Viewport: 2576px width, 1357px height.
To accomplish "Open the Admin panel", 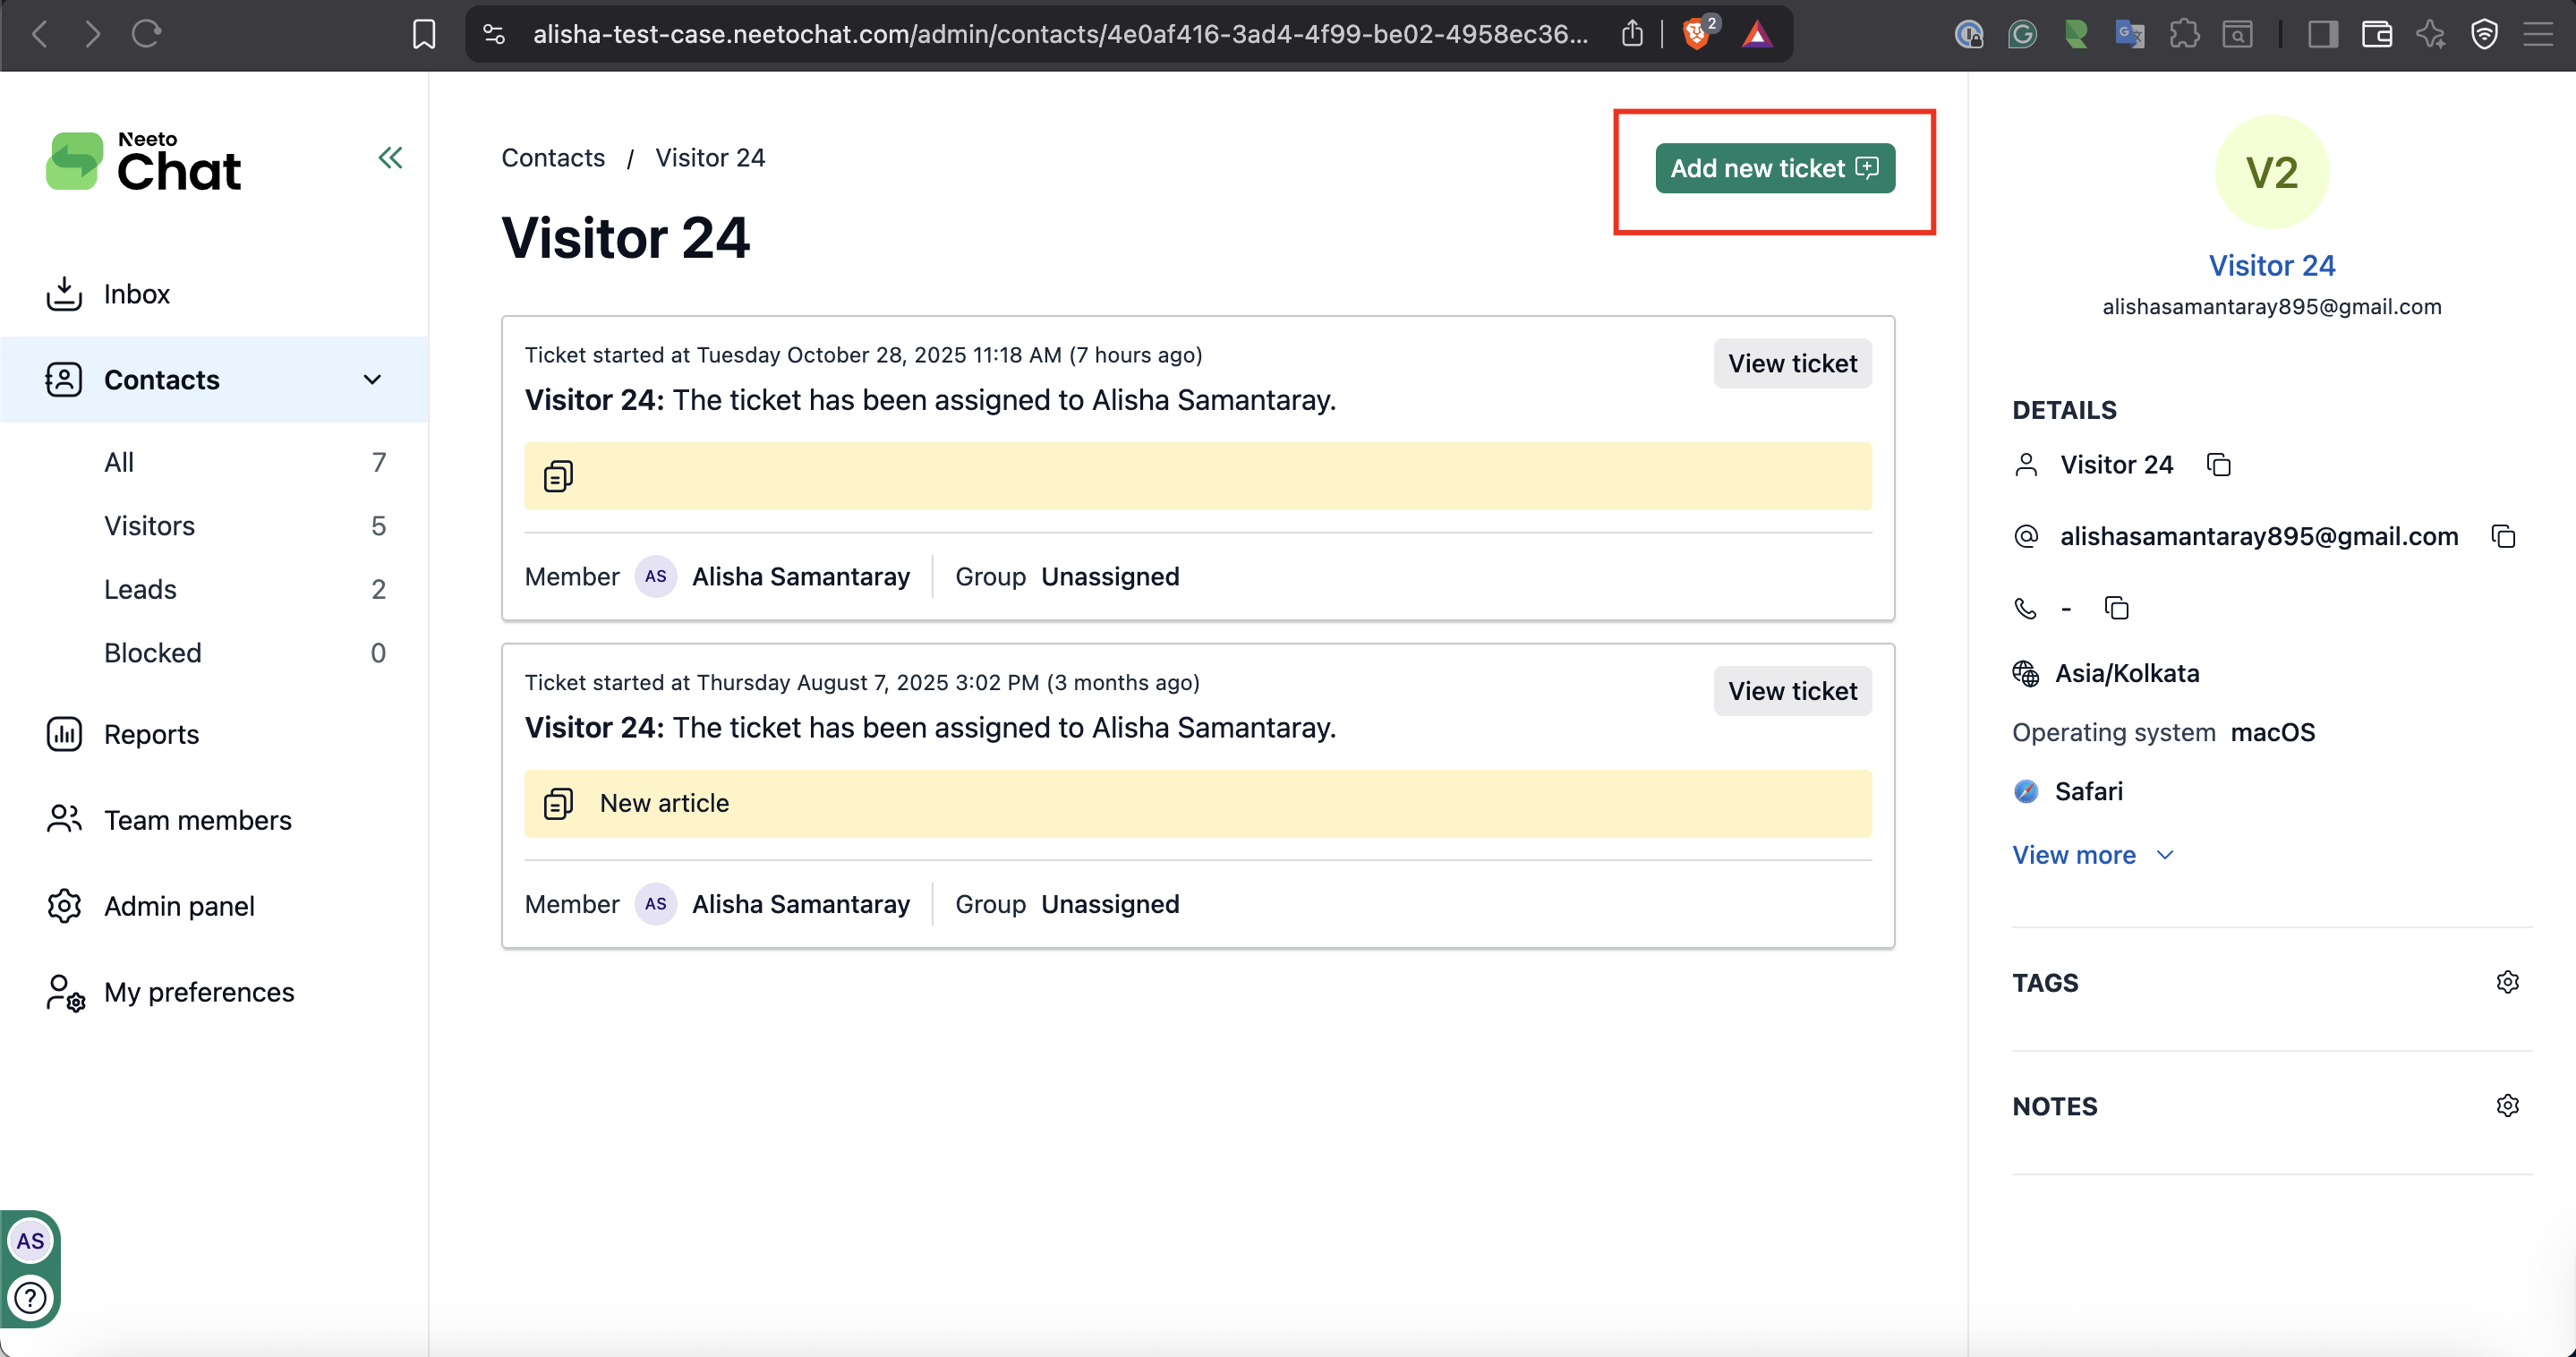I will [180, 905].
